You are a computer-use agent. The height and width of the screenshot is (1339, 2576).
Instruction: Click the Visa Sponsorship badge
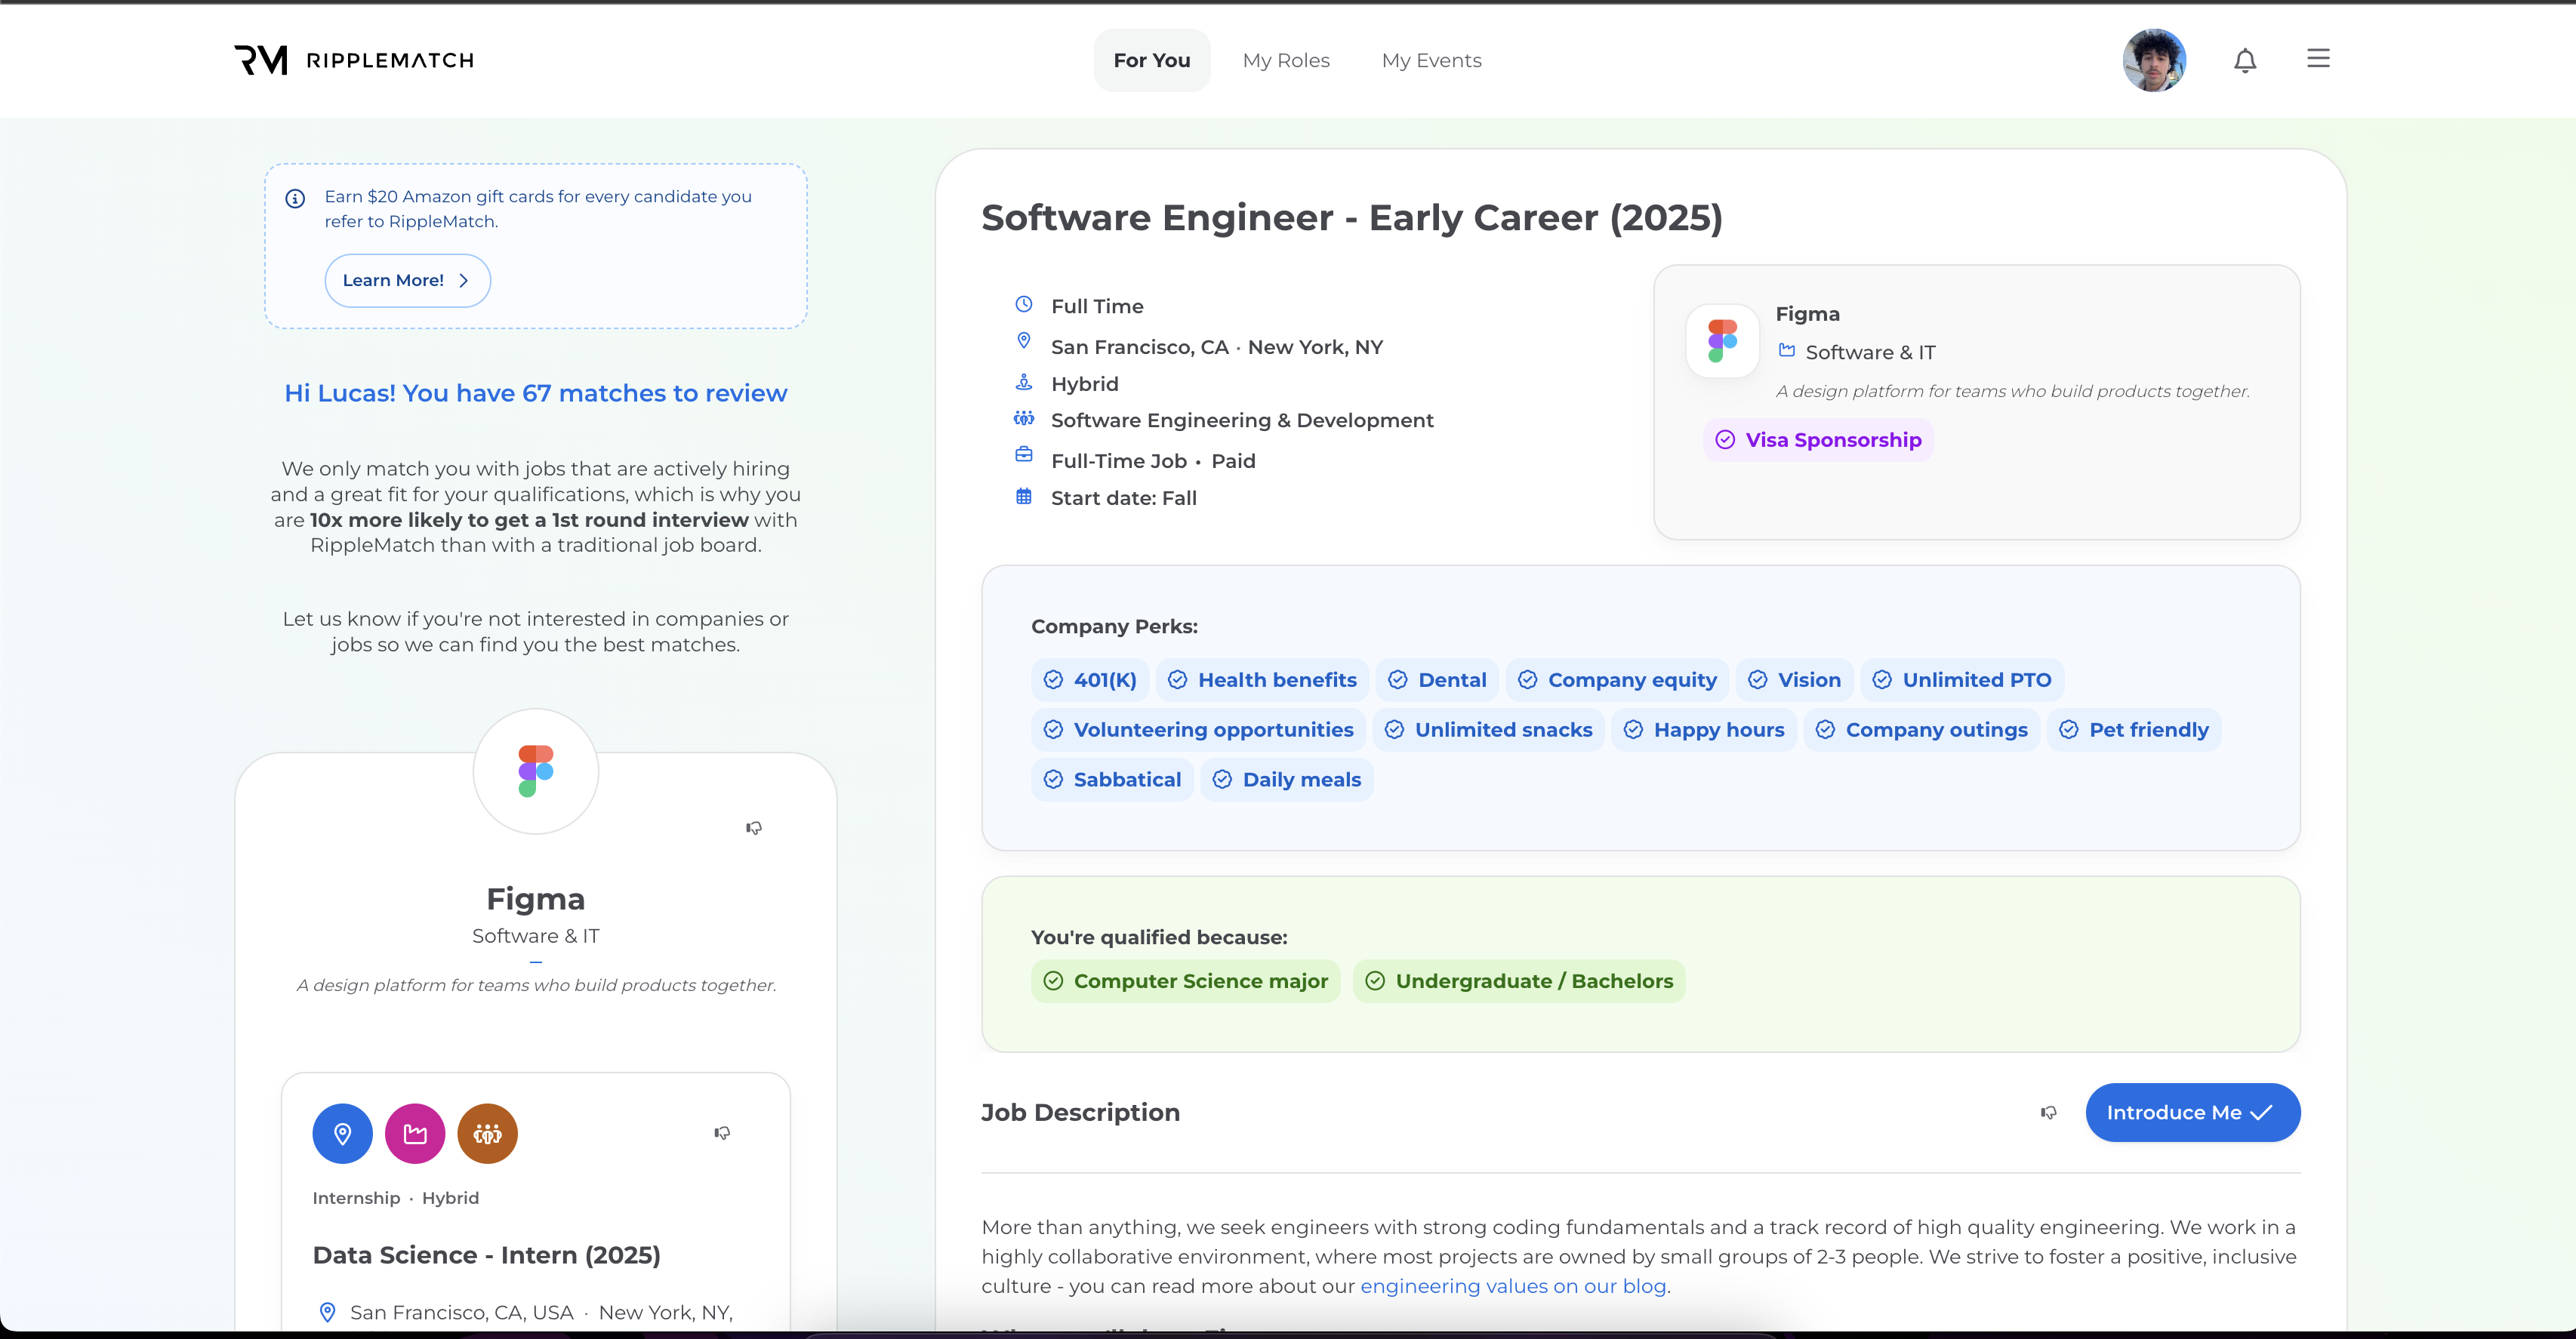coord(1818,440)
